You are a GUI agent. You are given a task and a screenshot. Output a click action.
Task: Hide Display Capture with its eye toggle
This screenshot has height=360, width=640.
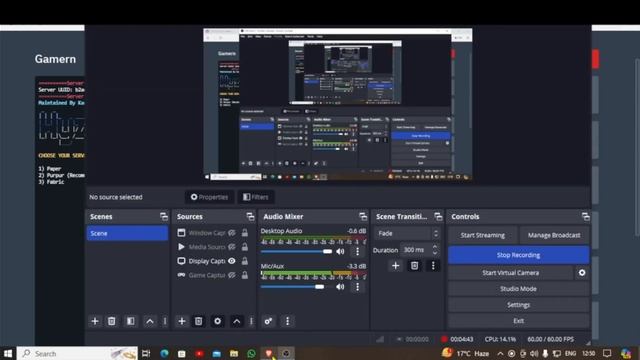tap(231, 261)
